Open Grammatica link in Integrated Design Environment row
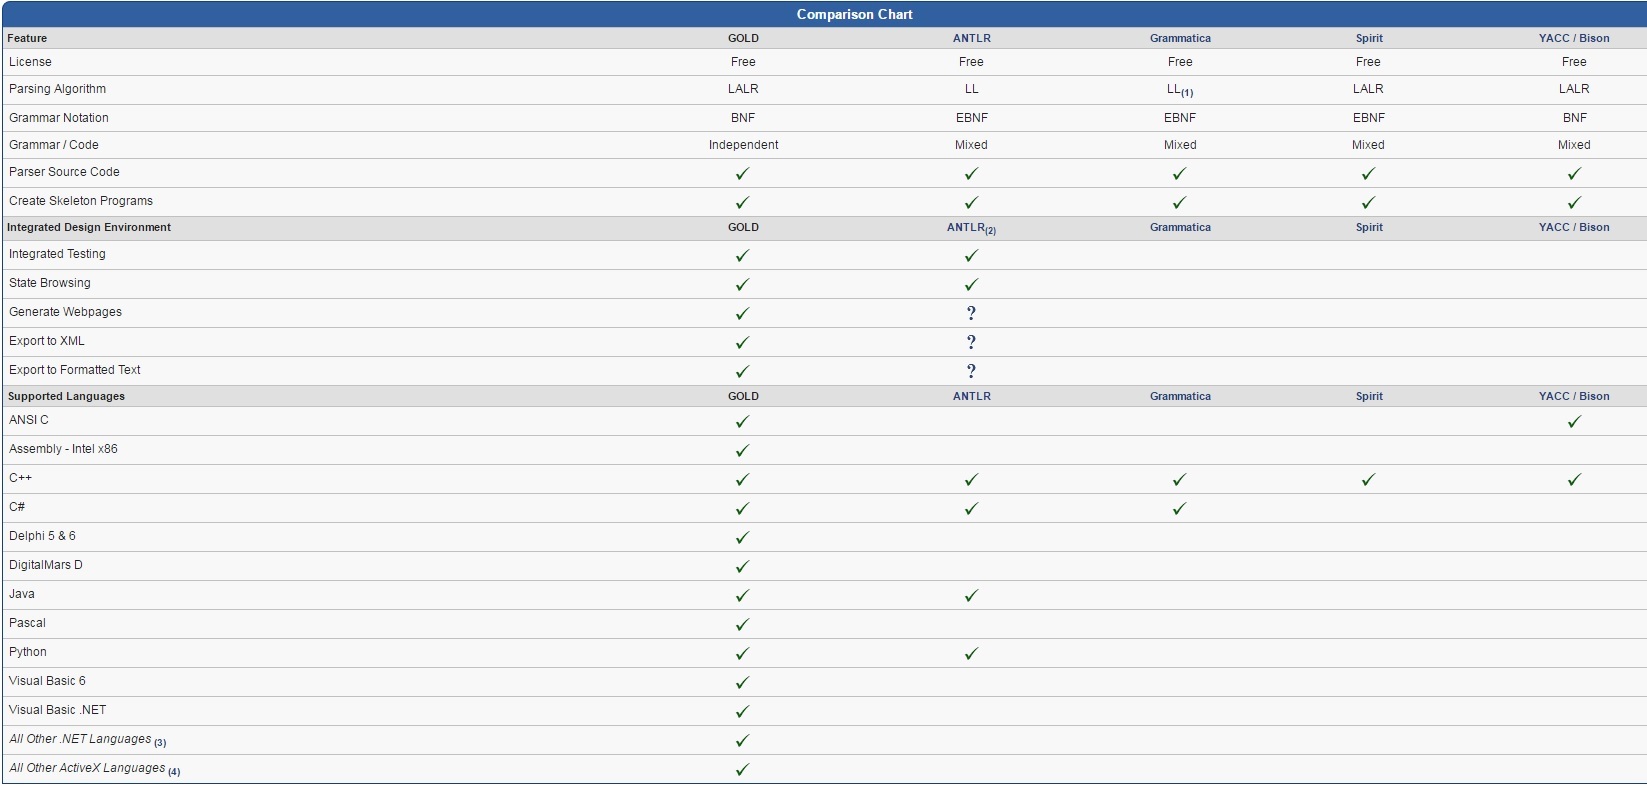The height and width of the screenshot is (787, 1647). coord(1180,227)
